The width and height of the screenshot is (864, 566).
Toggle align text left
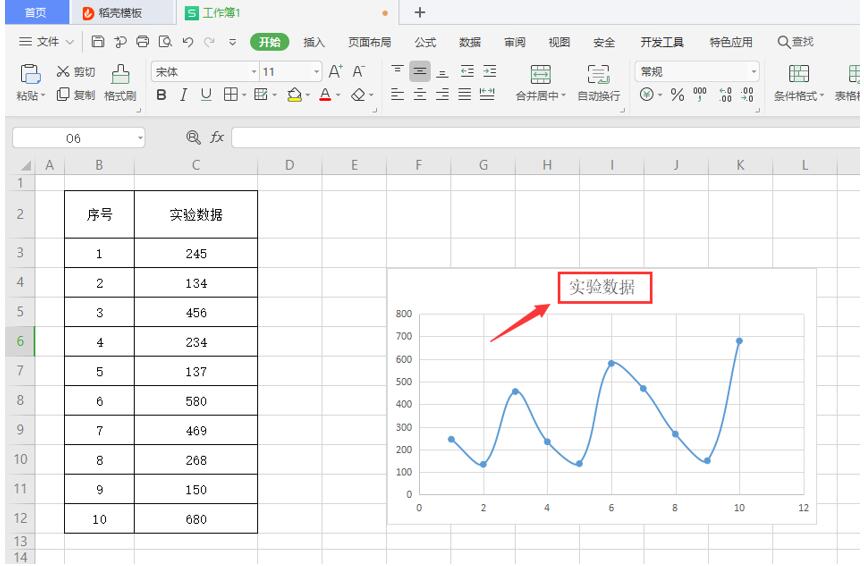coord(397,94)
